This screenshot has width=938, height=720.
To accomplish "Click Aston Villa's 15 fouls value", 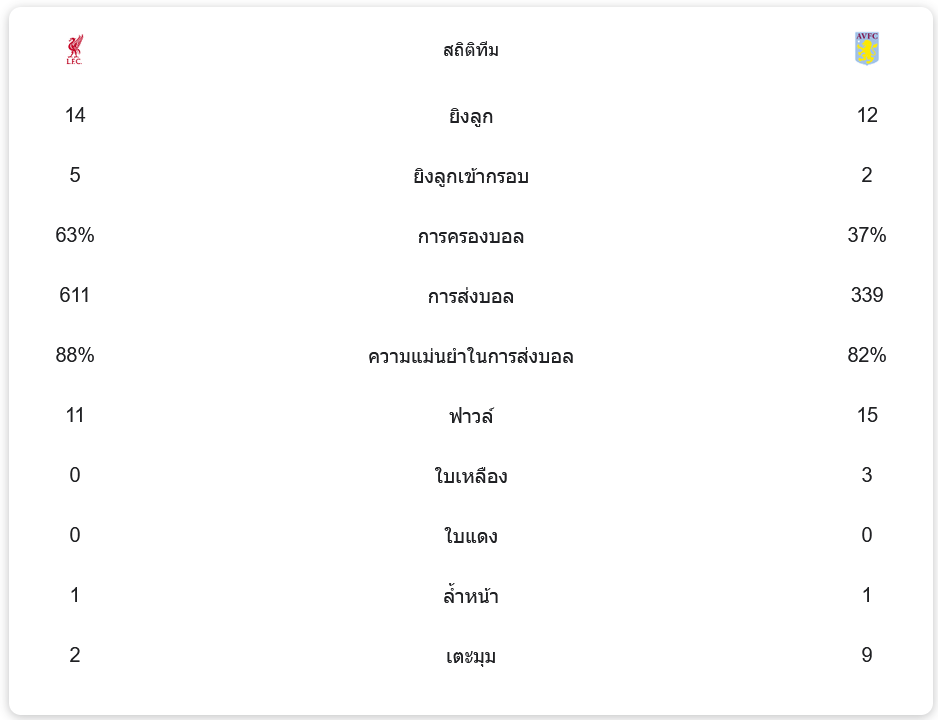I will pyautogui.click(x=866, y=416).
